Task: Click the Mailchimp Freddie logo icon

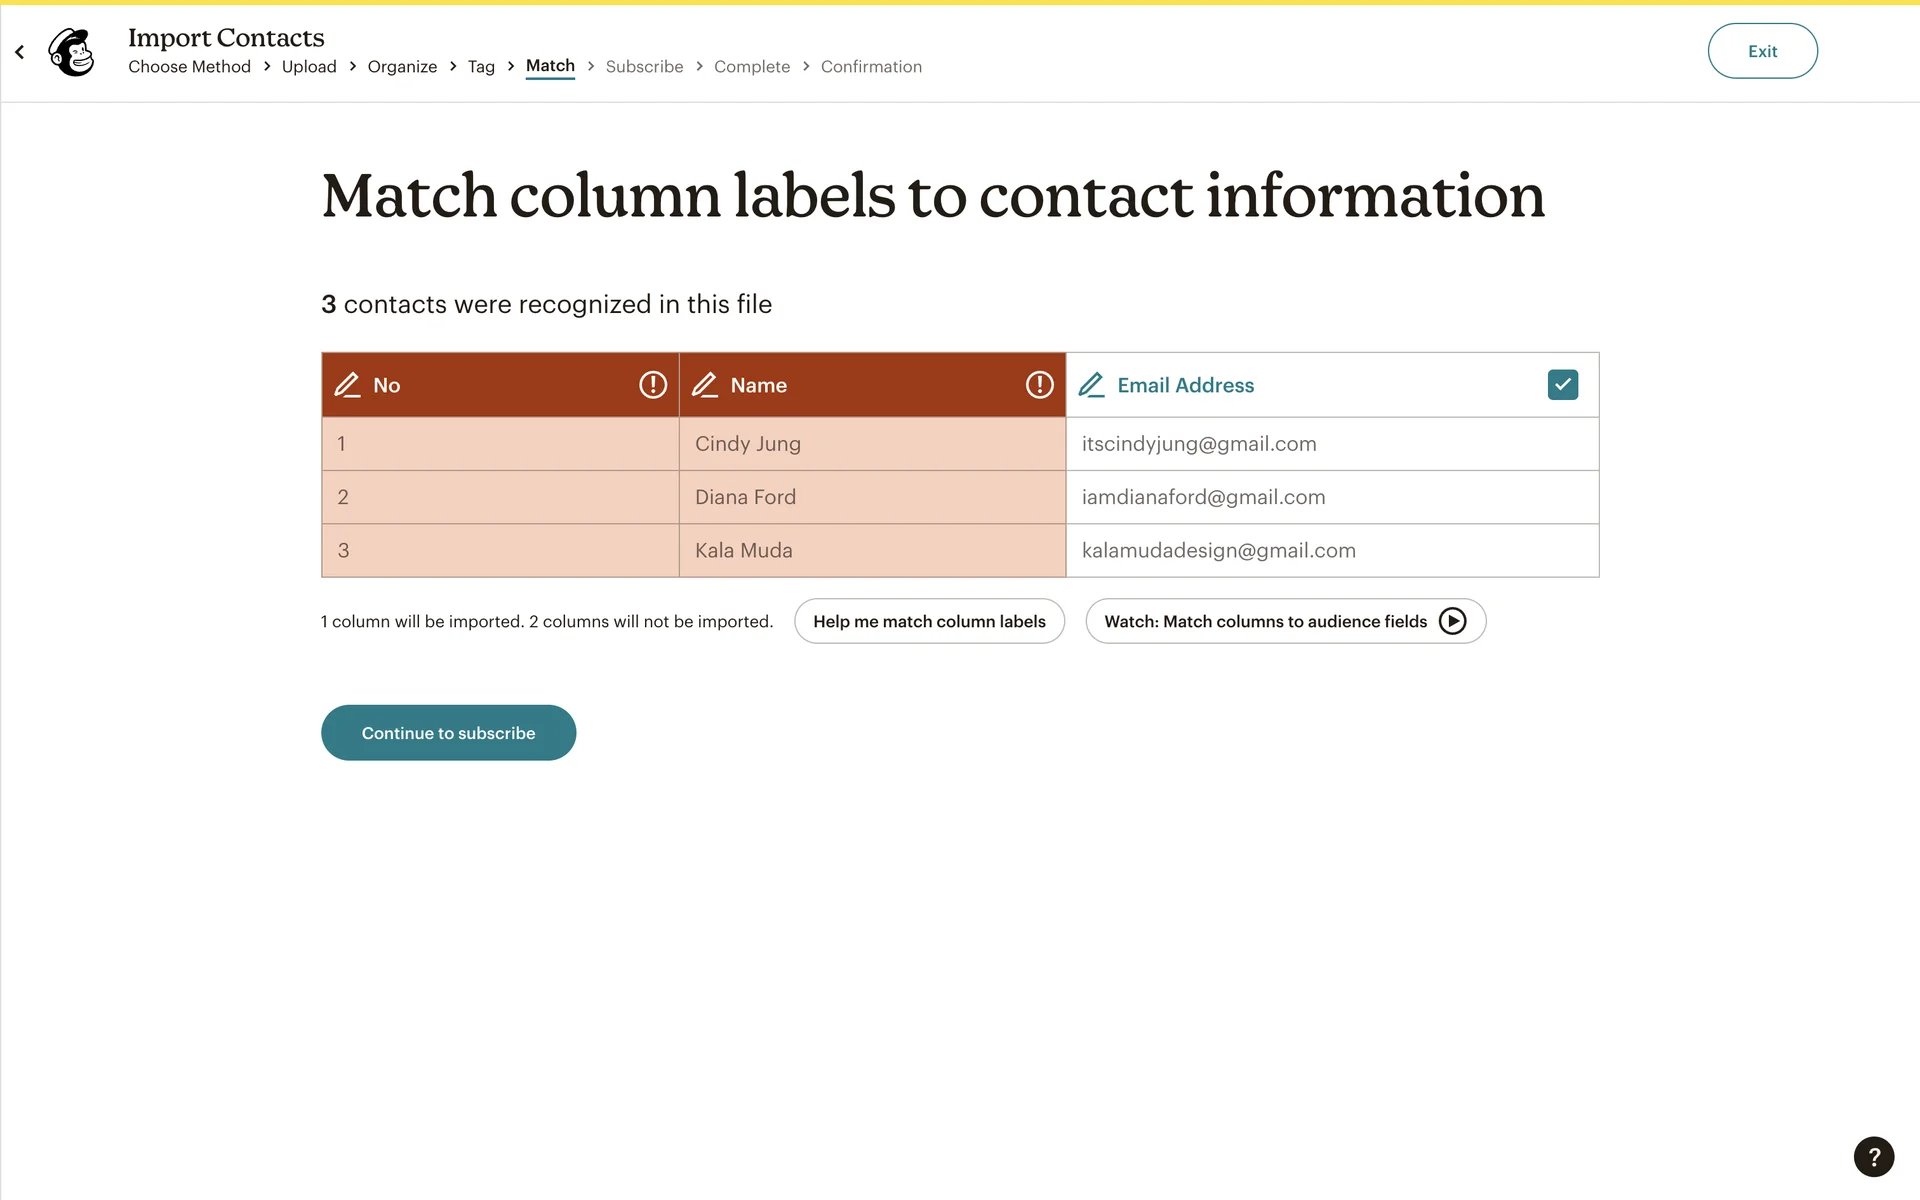Action: pyautogui.click(x=71, y=52)
